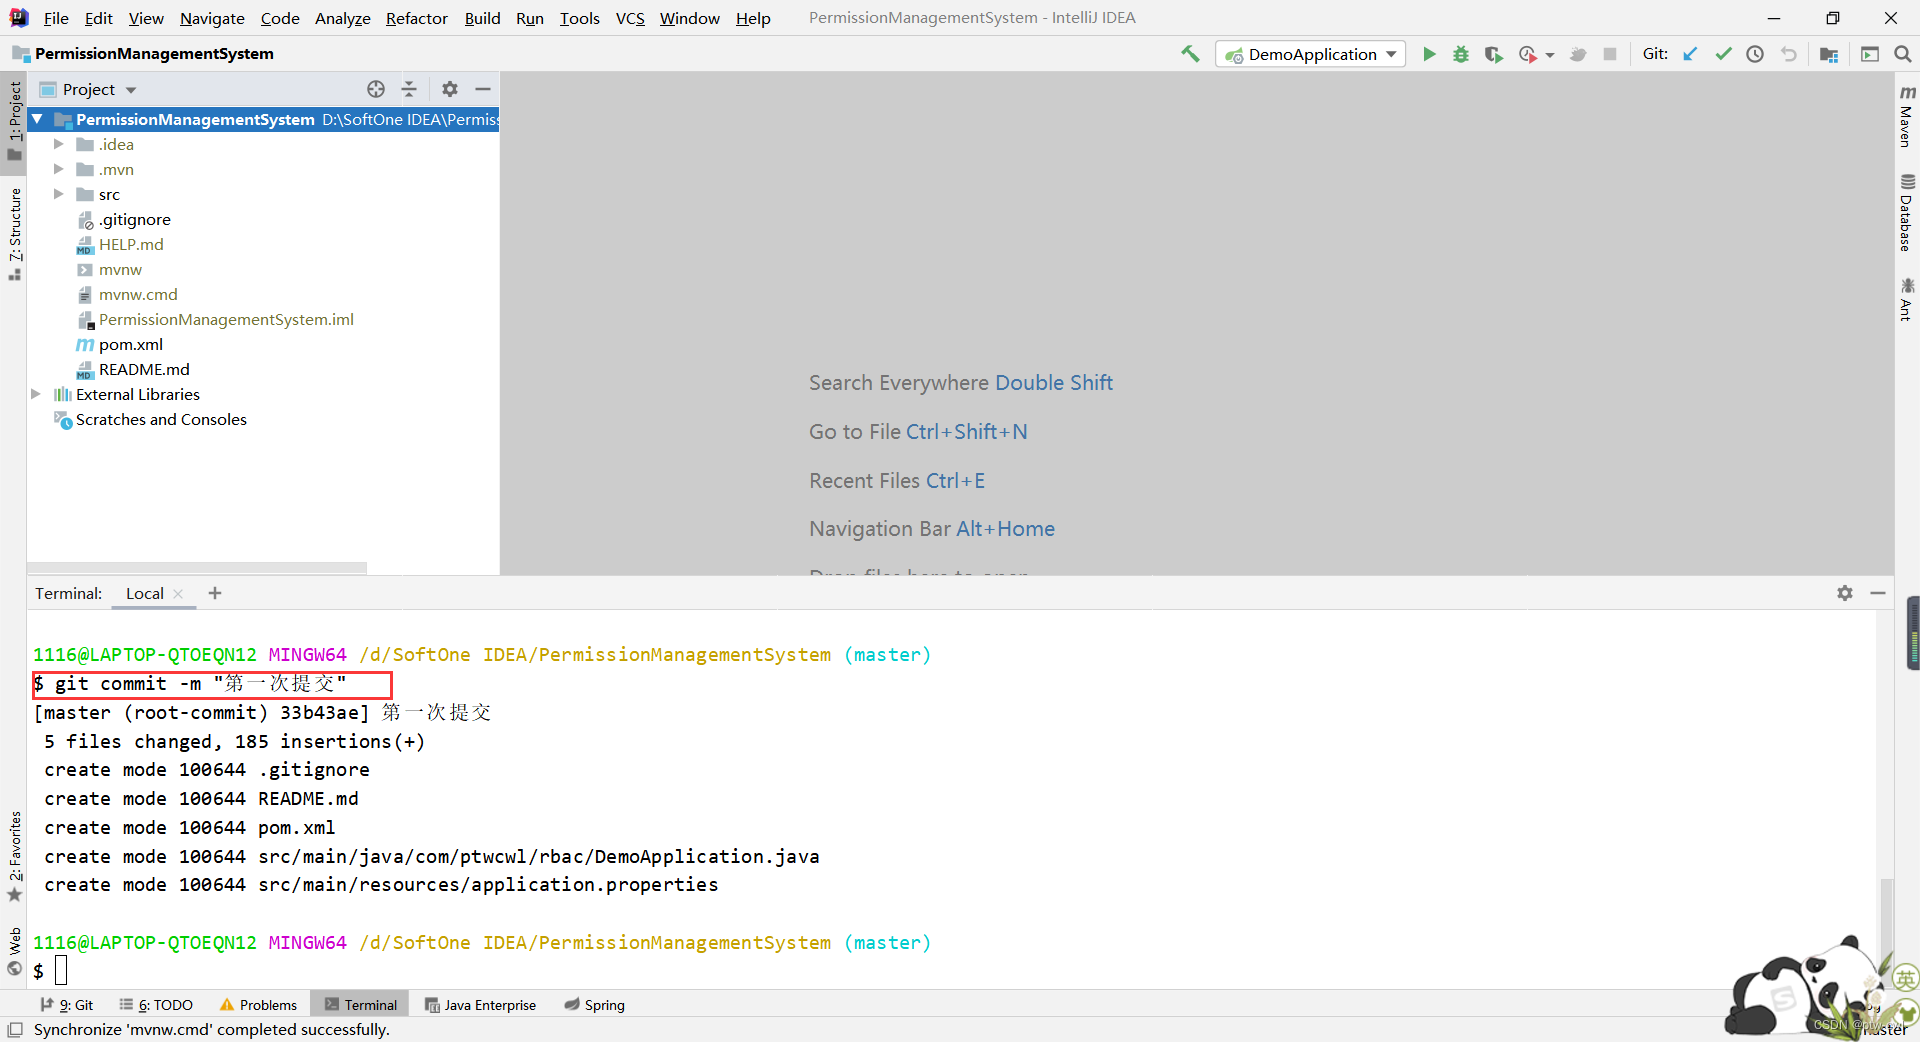
Task: Run DemoApplication with the green play button
Action: pyautogui.click(x=1429, y=54)
